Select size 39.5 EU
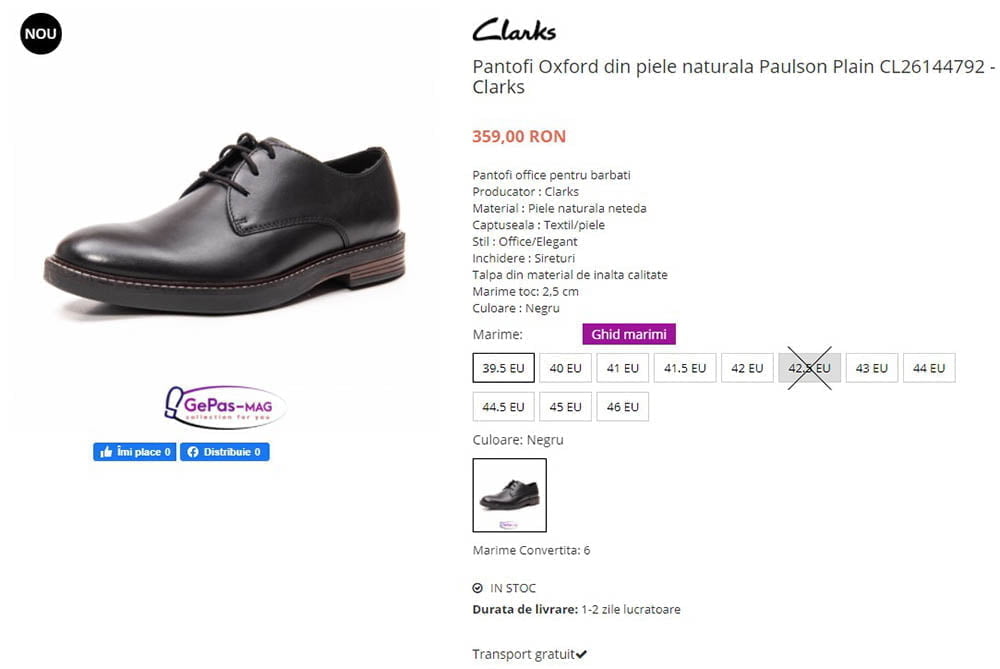This screenshot has width=1000, height=669. point(503,368)
